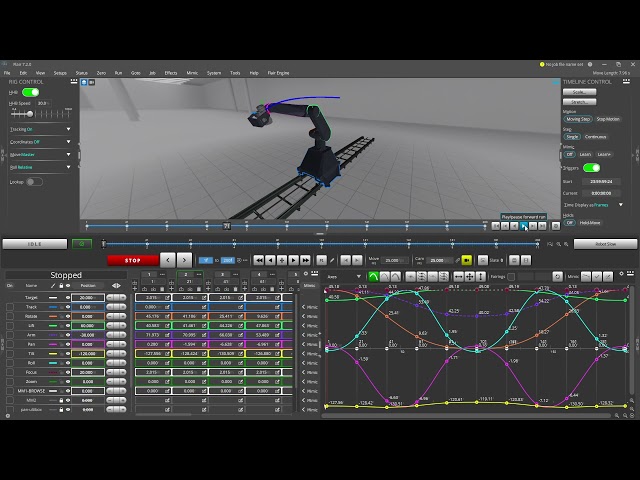The height and width of the screenshot is (480, 640).
Task: Click the camera view icon in 3D viewport
Action: (91, 82)
